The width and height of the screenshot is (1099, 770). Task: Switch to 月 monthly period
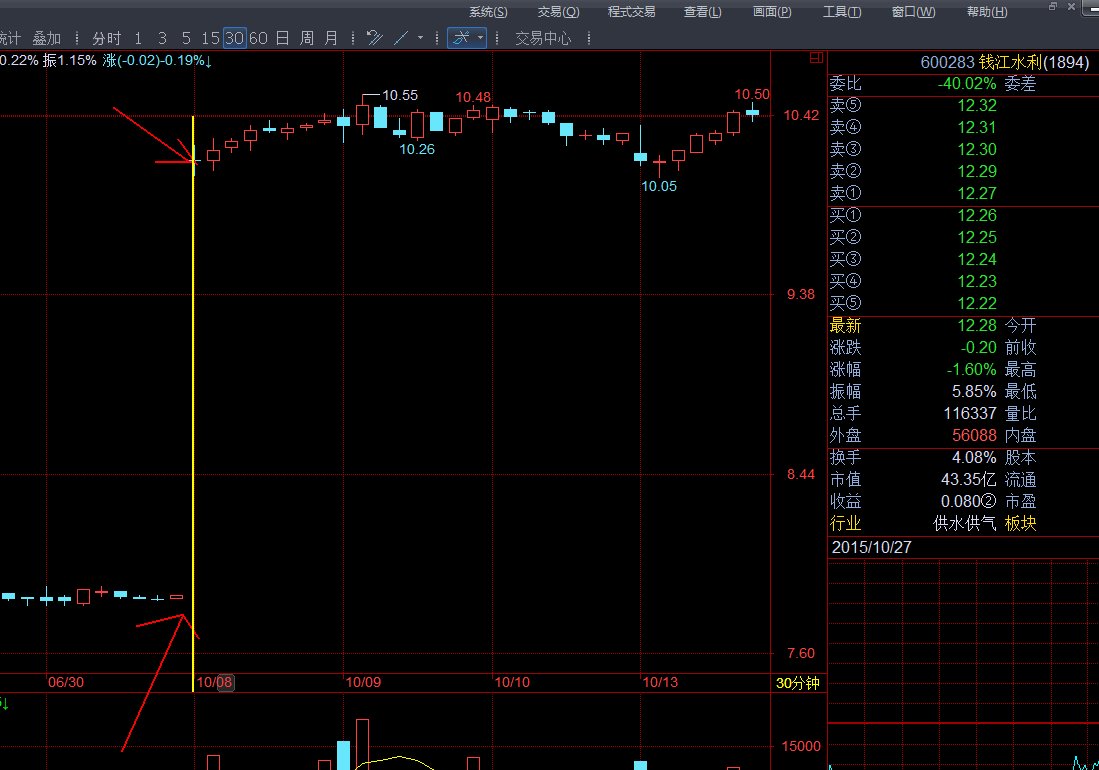(x=331, y=38)
